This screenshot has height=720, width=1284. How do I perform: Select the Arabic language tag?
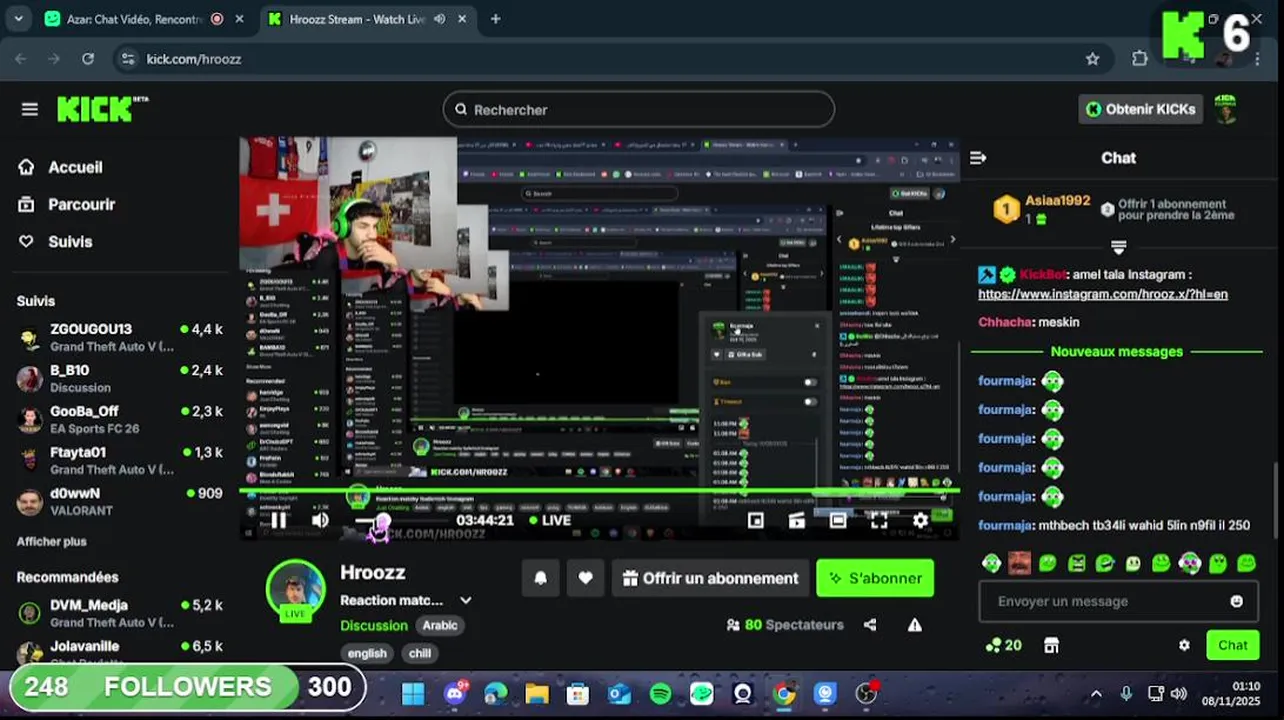tap(439, 625)
